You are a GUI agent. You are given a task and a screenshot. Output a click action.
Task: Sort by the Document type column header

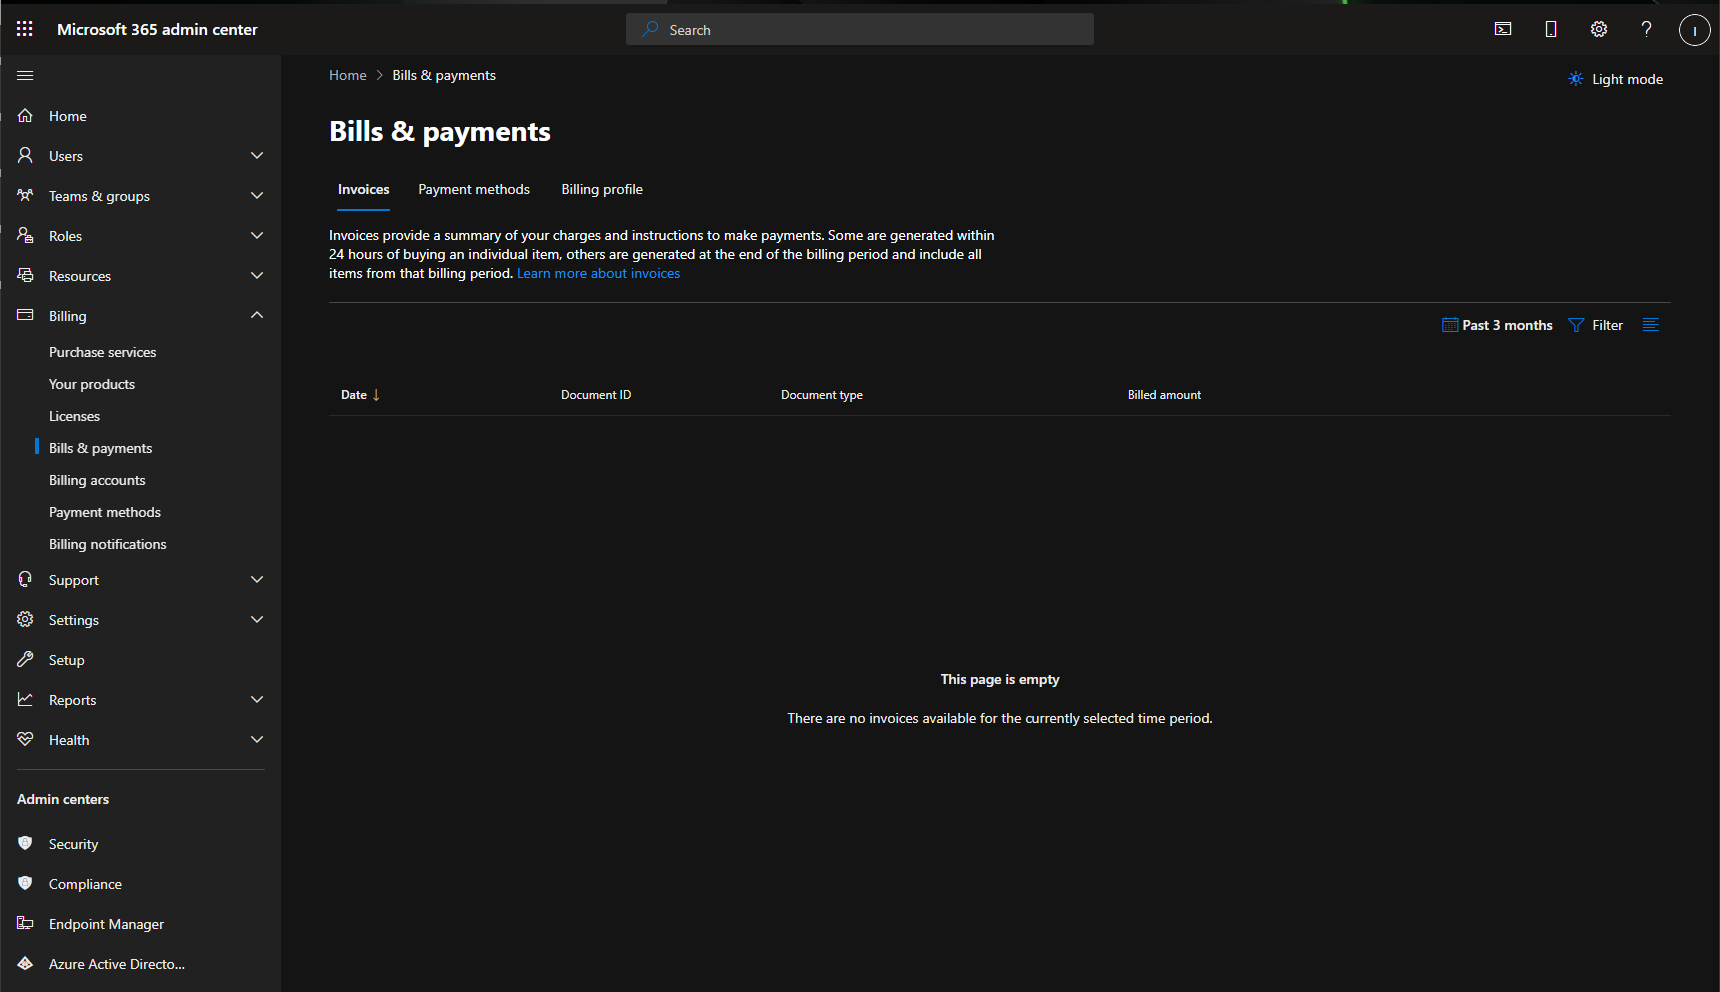[x=822, y=395]
